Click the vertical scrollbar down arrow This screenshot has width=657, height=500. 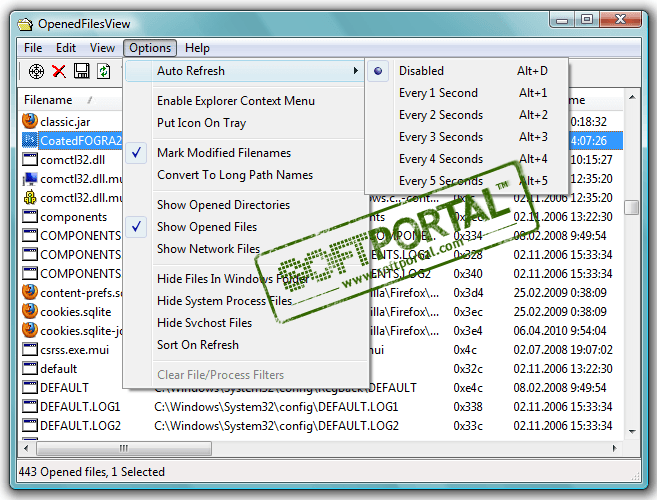(632, 431)
